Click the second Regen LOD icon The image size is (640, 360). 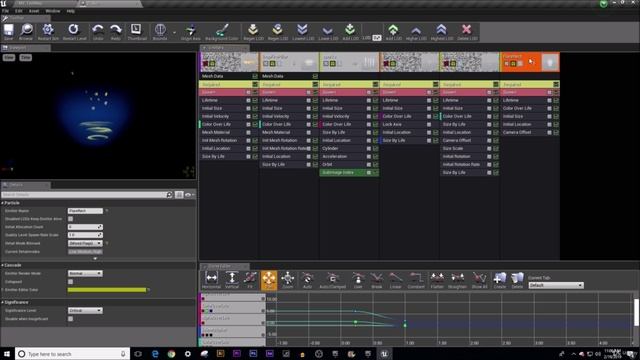pos(278,31)
